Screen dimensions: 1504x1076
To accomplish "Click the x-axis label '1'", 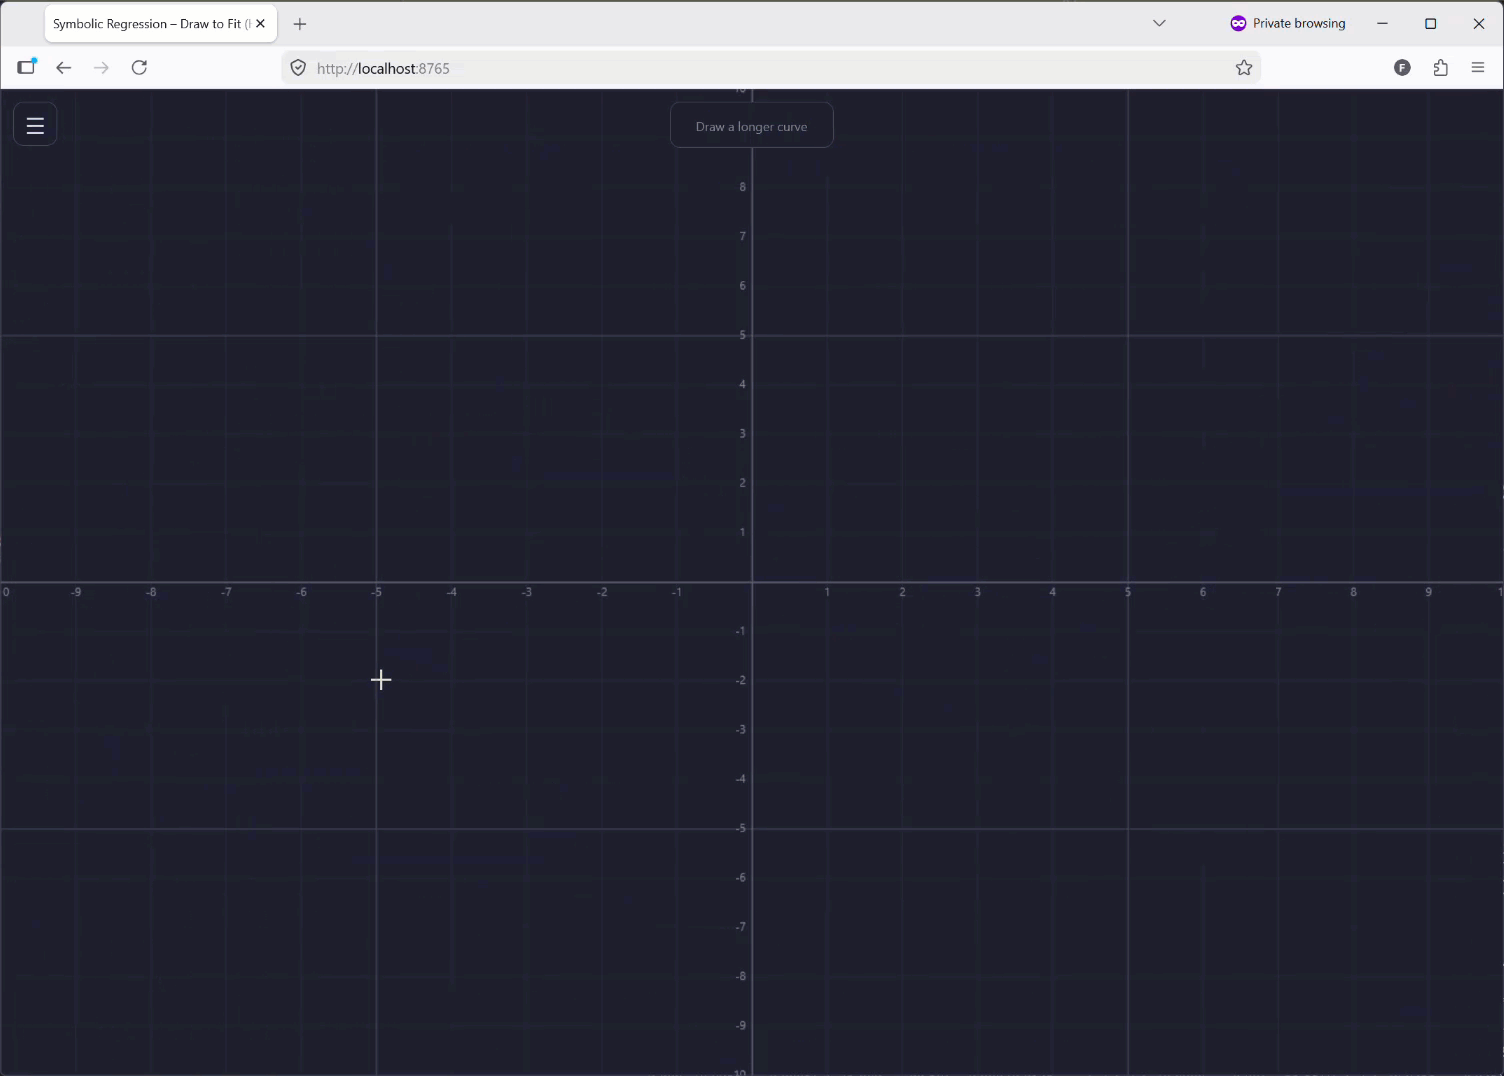I will click(x=827, y=592).
